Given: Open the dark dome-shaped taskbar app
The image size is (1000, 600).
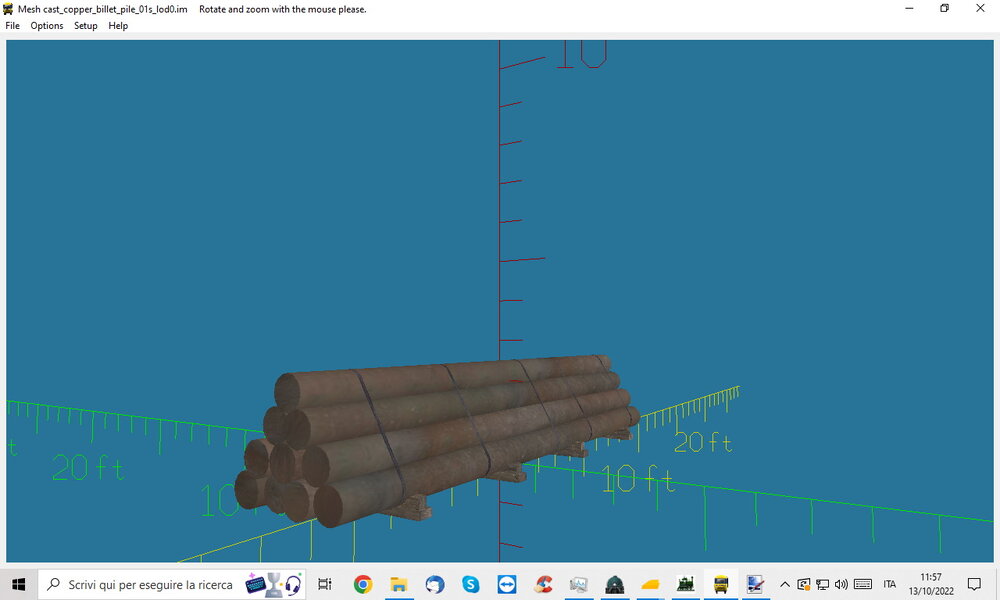Looking at the screenshot, I should pyautogui.click(x=615, y=584).
